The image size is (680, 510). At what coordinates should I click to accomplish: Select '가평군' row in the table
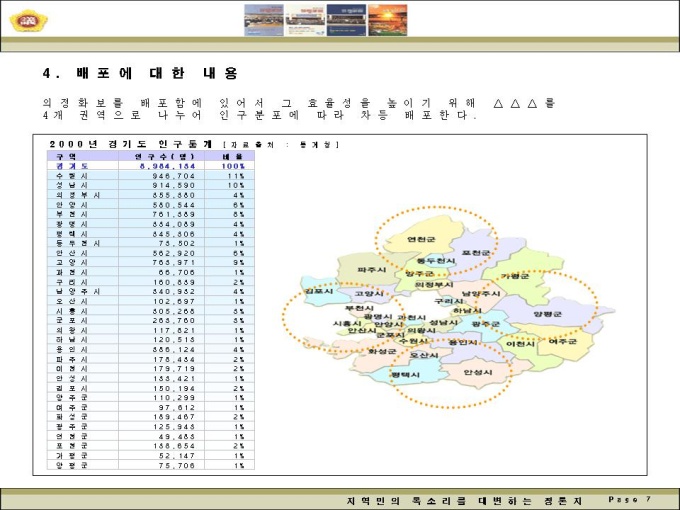(151, 455)
